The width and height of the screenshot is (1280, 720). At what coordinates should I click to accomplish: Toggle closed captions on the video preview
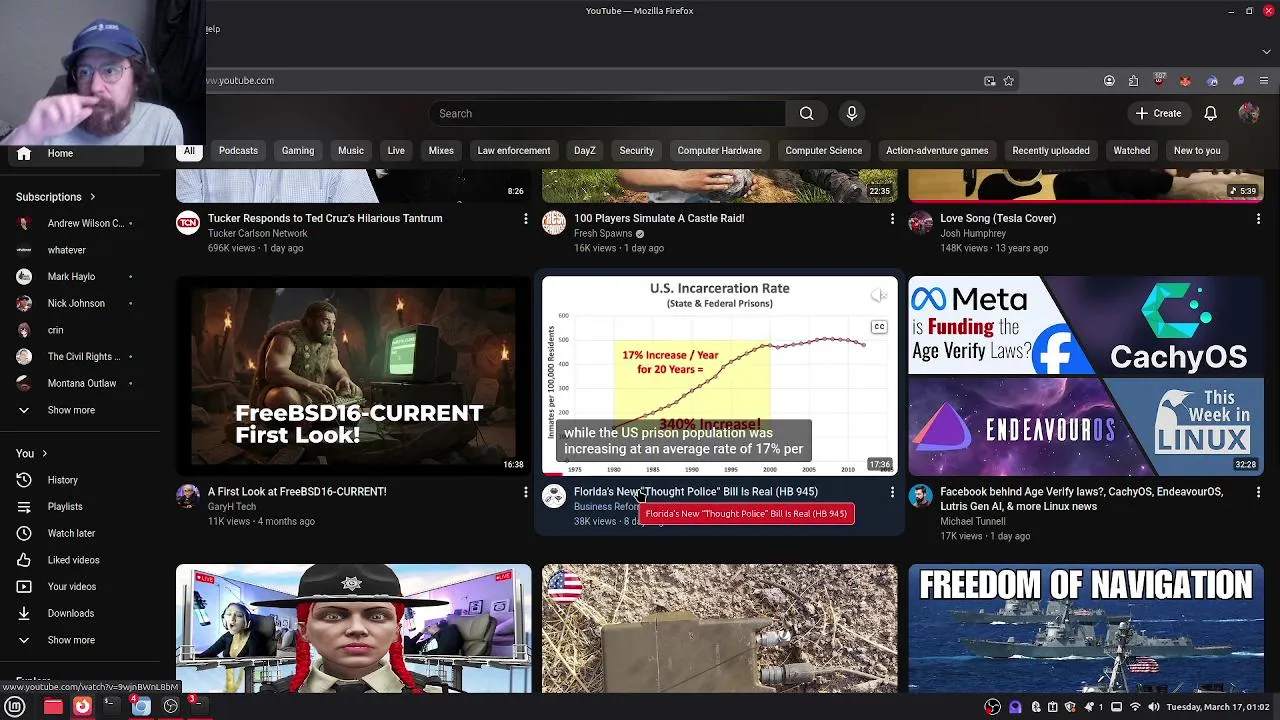(878, 327)
